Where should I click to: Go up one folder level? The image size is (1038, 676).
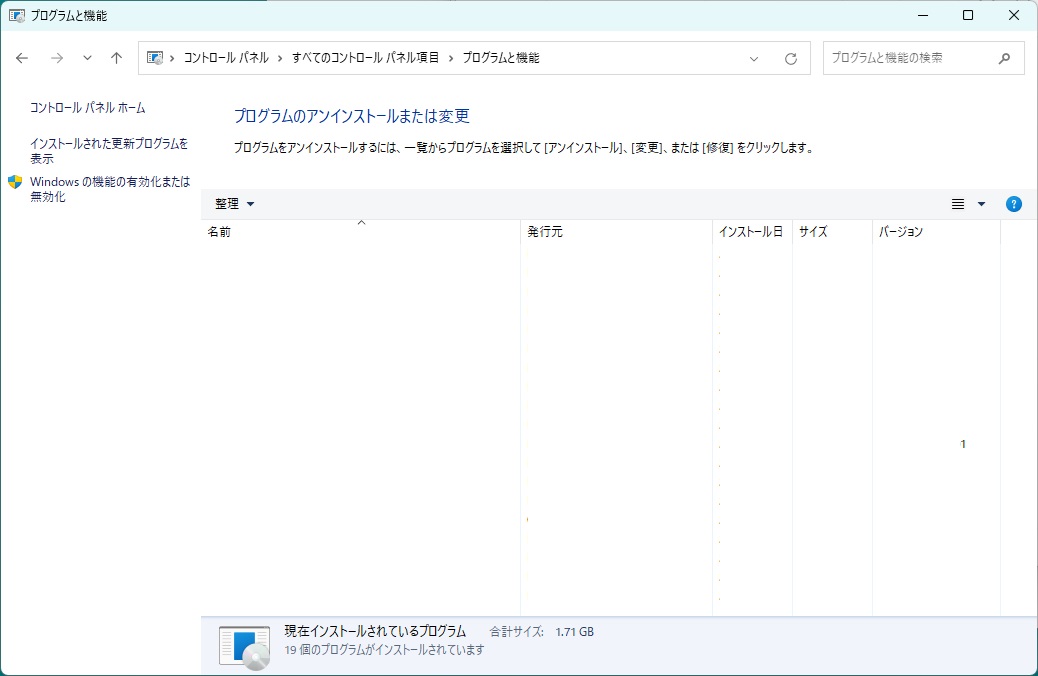pyautogui.click(x=117, y=58)
